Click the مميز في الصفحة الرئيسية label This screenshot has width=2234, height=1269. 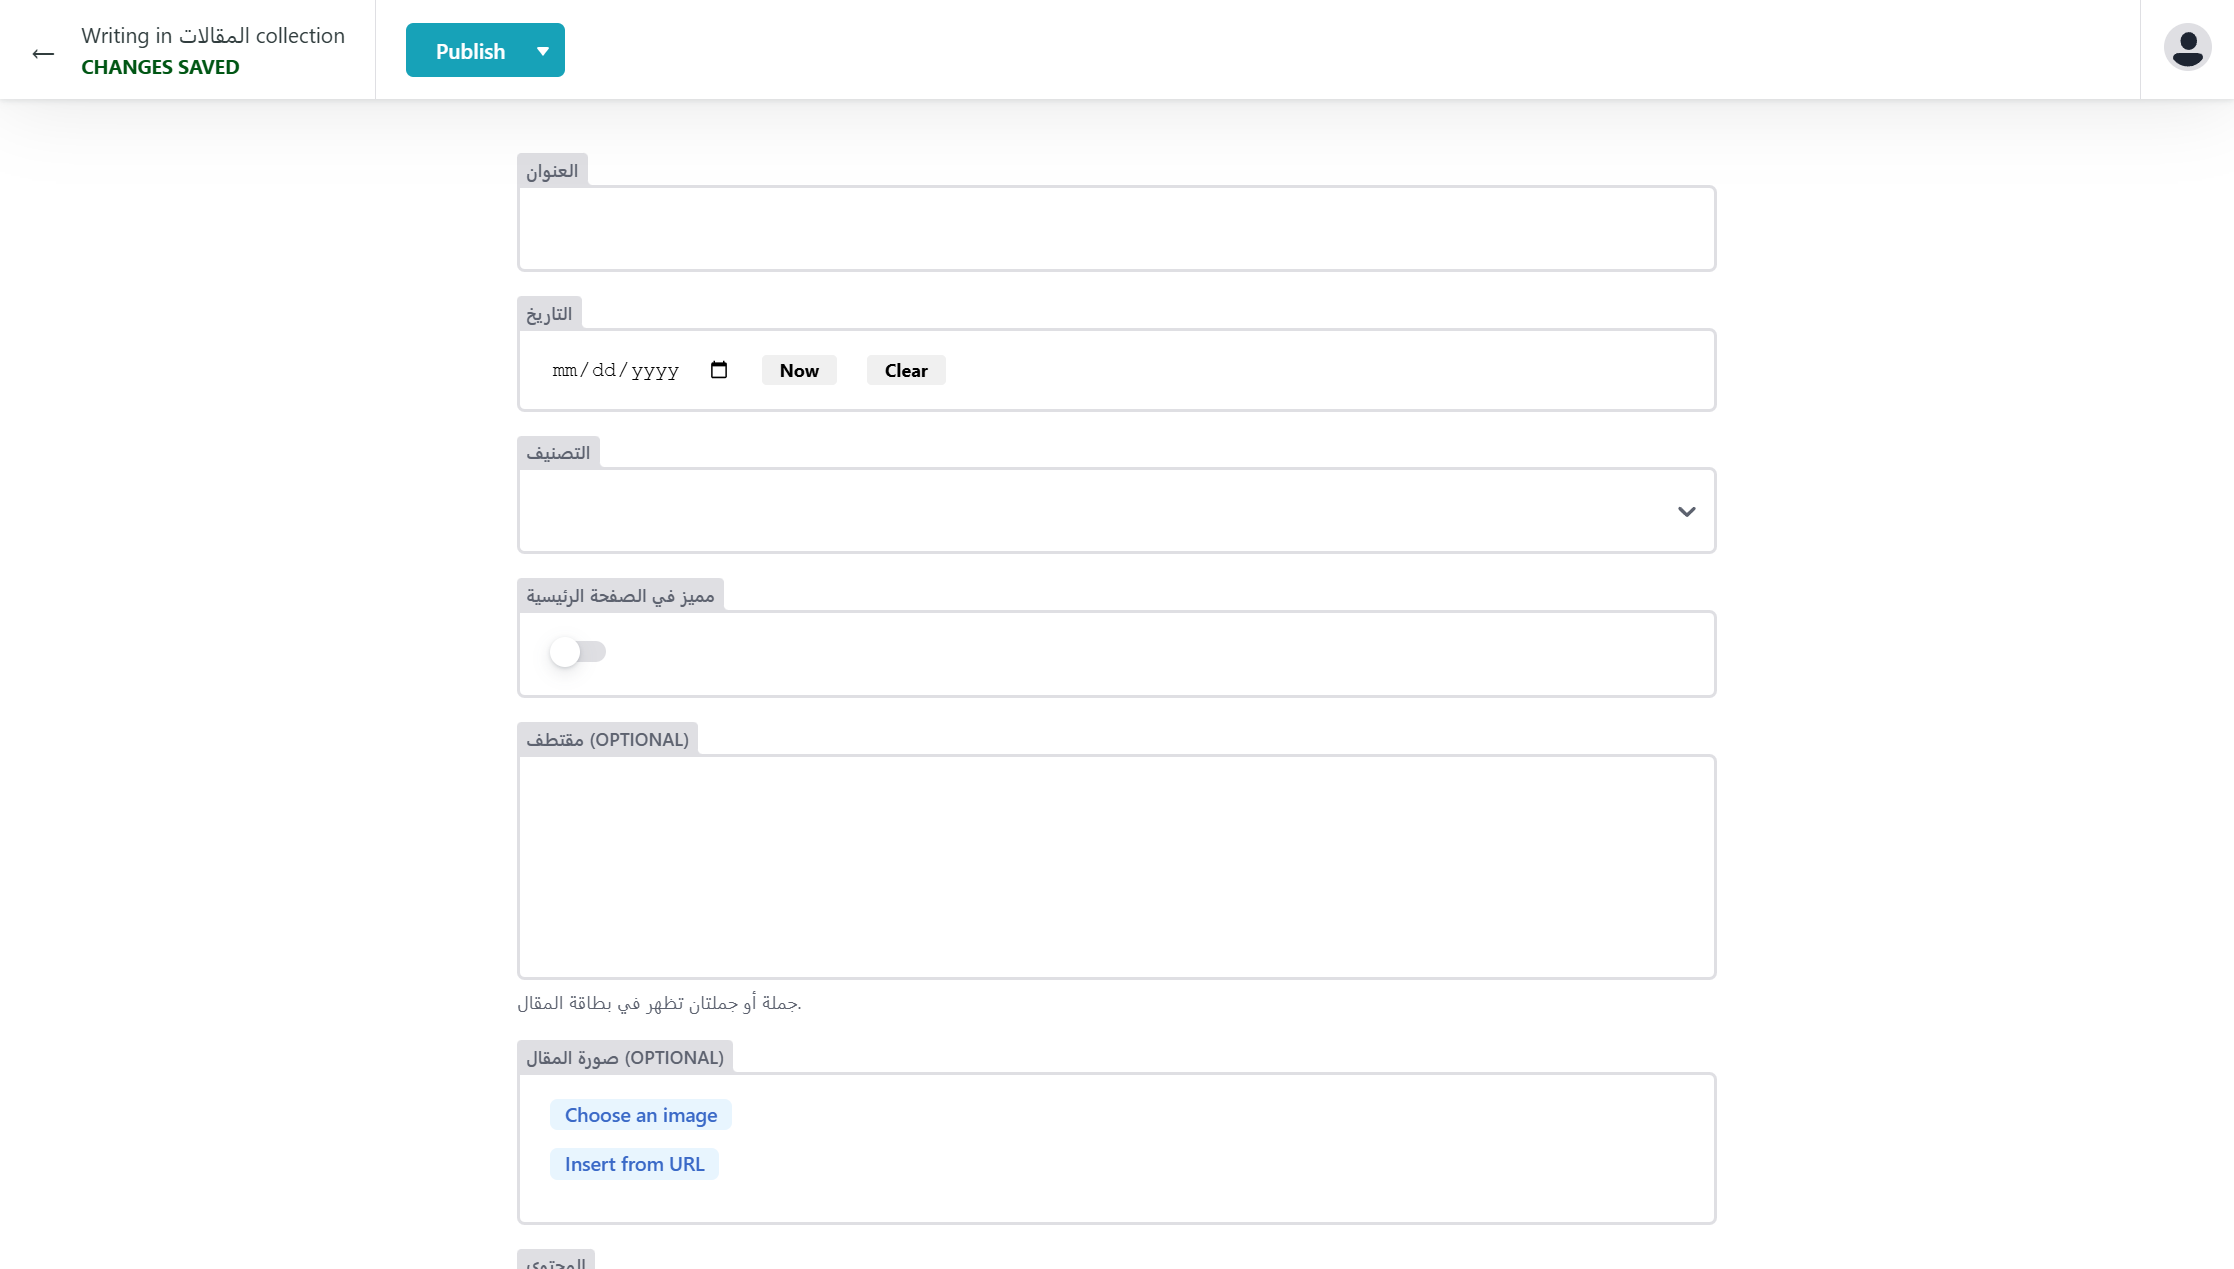[x=620, y=596]
